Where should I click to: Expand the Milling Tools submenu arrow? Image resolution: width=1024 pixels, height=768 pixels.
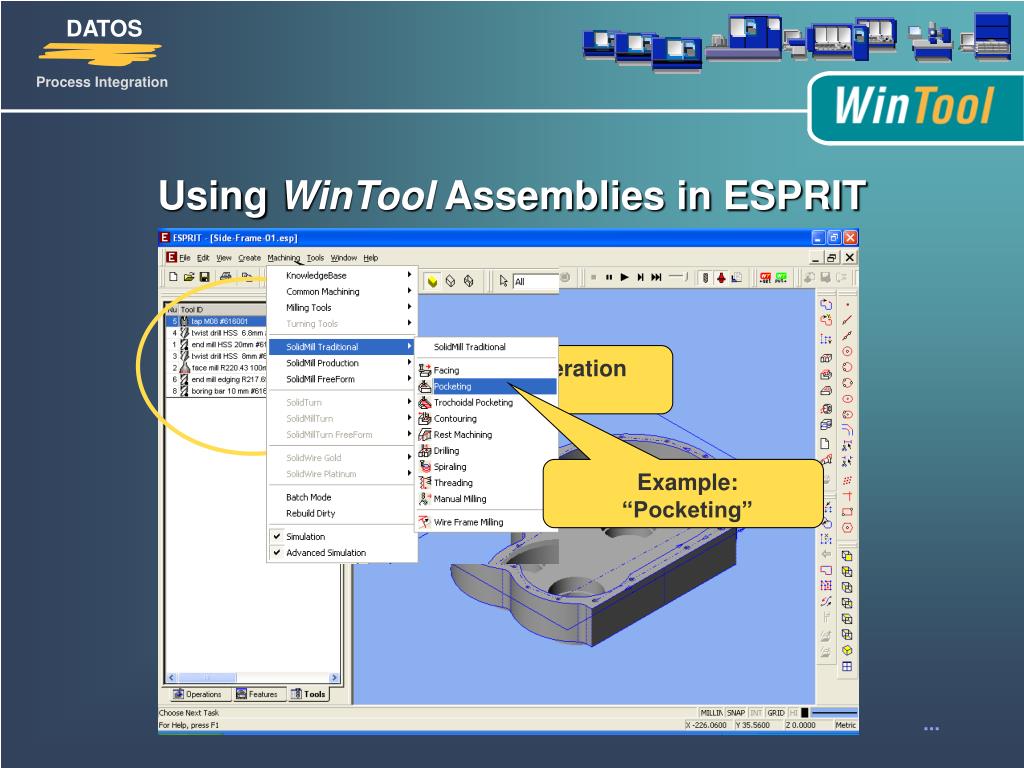tap(409, 307)
